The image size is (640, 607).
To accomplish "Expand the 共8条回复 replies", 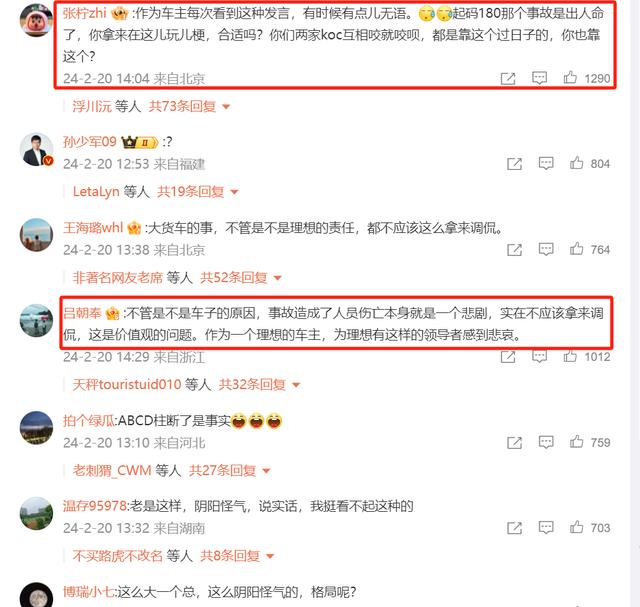I will tap(237, 556).
